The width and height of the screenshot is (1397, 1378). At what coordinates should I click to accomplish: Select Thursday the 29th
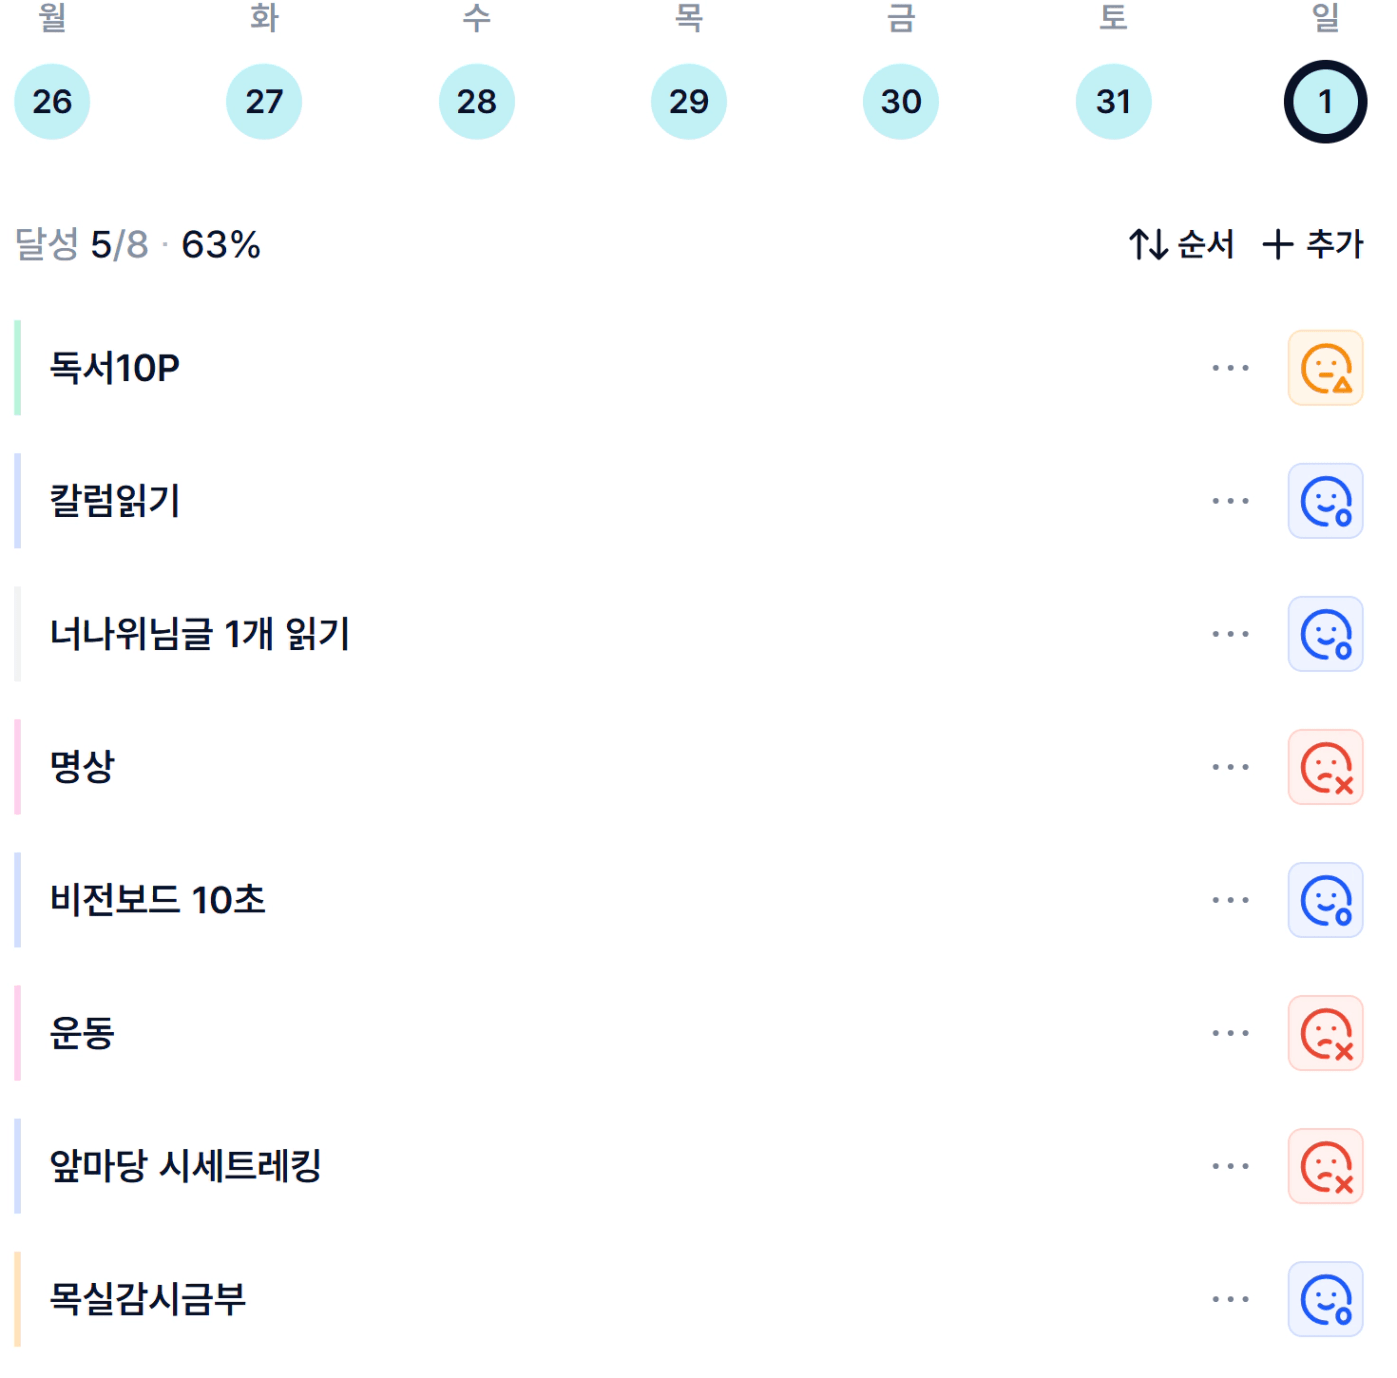688,101
